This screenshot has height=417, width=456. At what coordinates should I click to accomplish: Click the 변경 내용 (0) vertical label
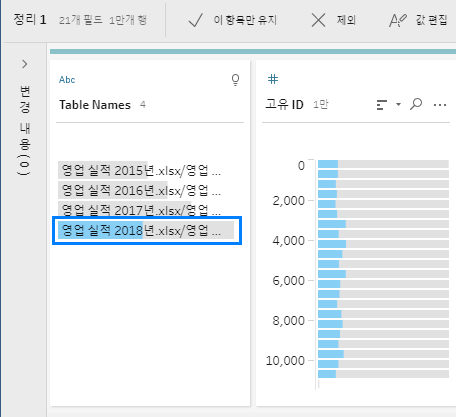click(25, 130)
